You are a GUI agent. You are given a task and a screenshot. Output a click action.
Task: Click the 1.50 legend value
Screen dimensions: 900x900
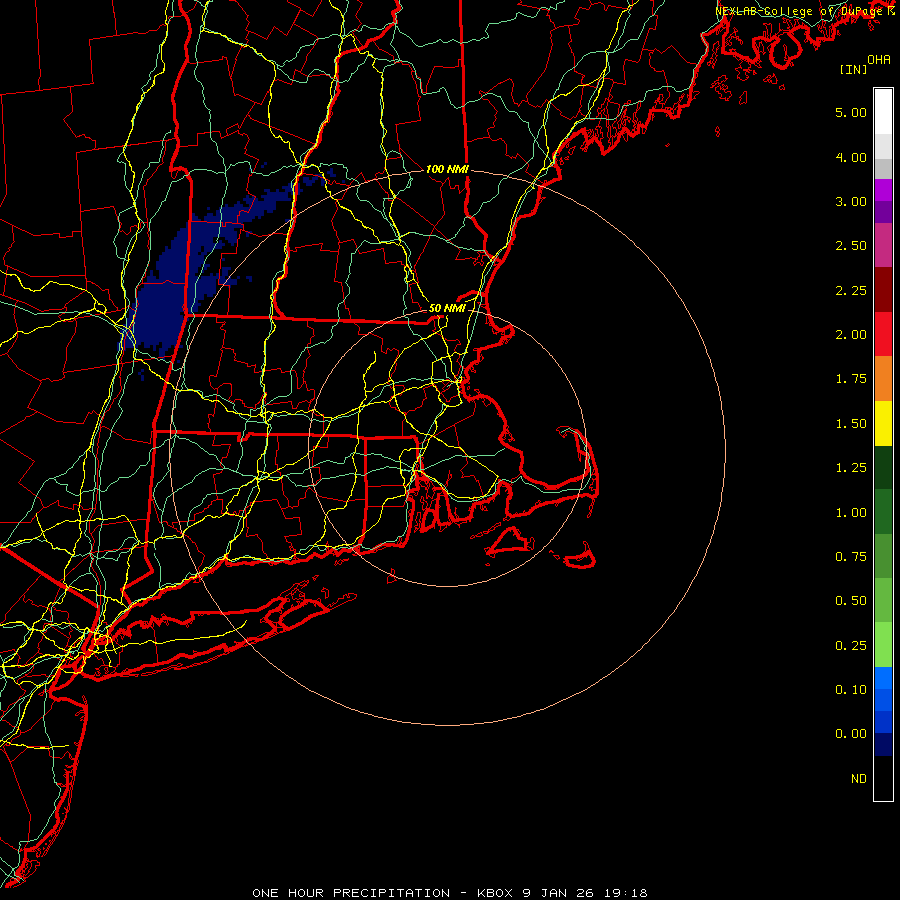pyautogui.click(x=851, y=424)
